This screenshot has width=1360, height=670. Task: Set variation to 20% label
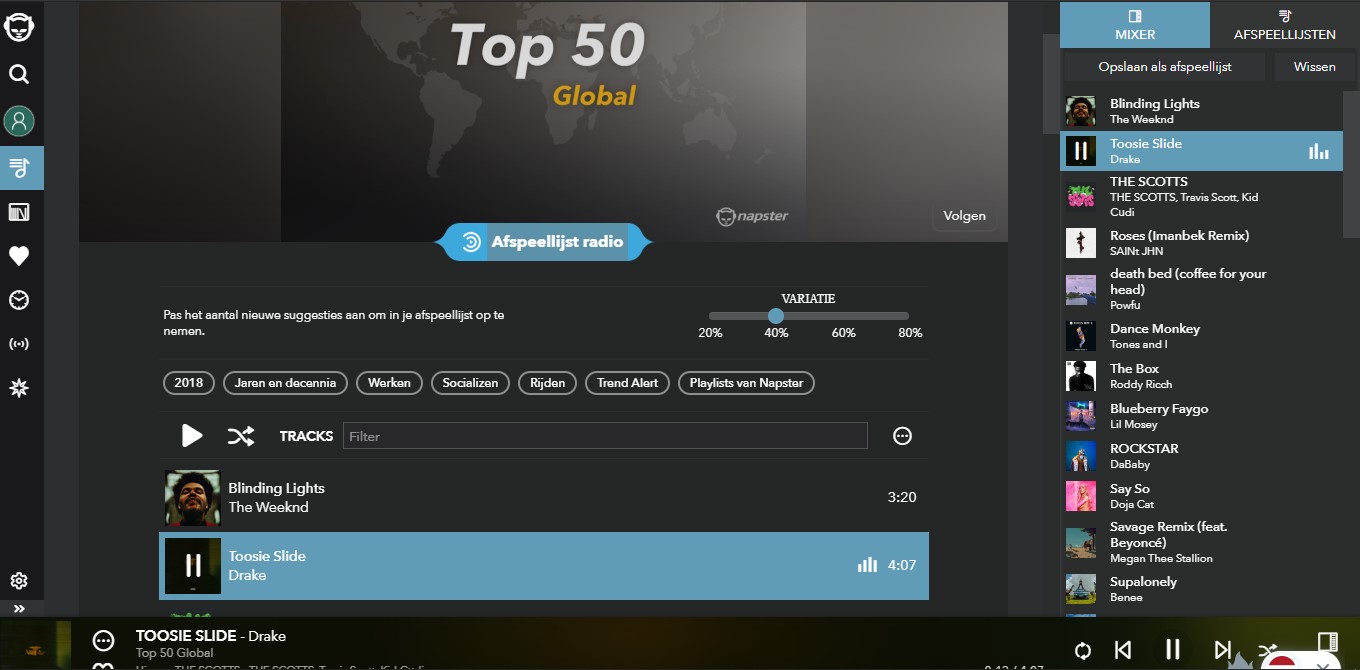click(710, 333)
